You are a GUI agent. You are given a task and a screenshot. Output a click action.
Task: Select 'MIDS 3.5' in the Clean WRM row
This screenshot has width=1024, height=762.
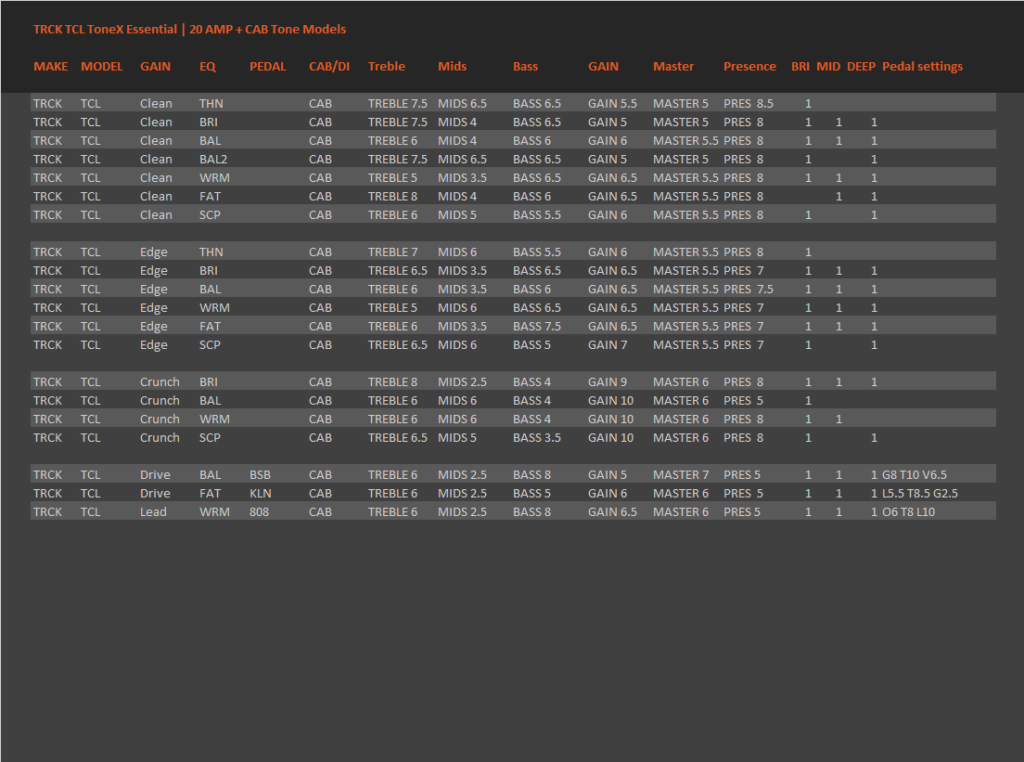tap(462, 178)
